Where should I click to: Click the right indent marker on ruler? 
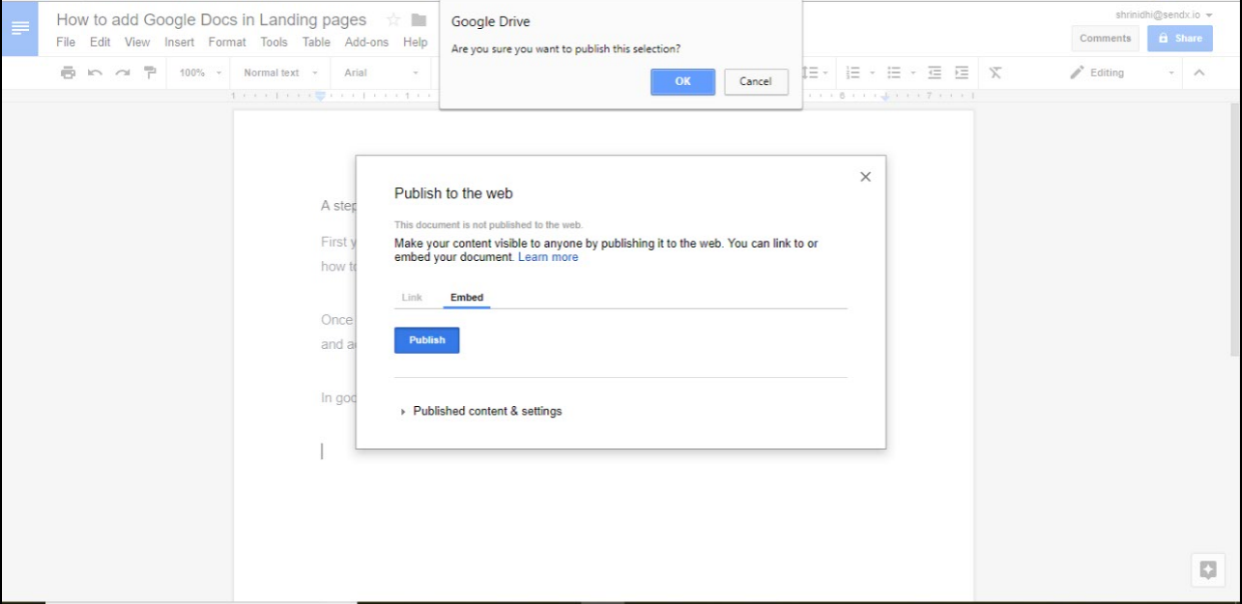pyautogui.click(x=885, y=97)
